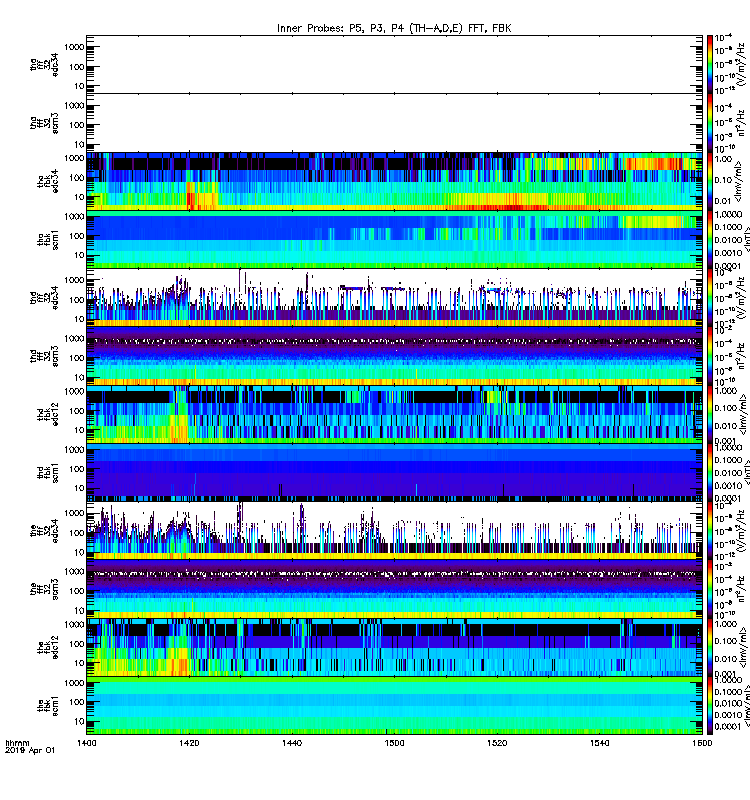Click the 1420 time axis label
Viewport: 750px width, 800px height.
[189, 743]
